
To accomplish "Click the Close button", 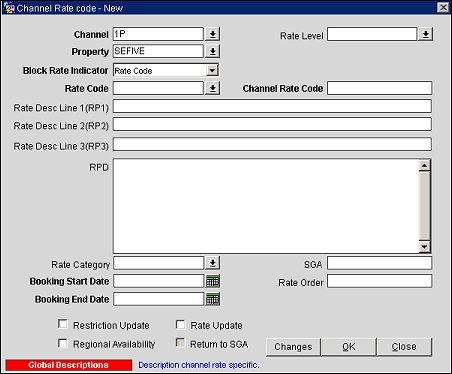I will 404,347.
